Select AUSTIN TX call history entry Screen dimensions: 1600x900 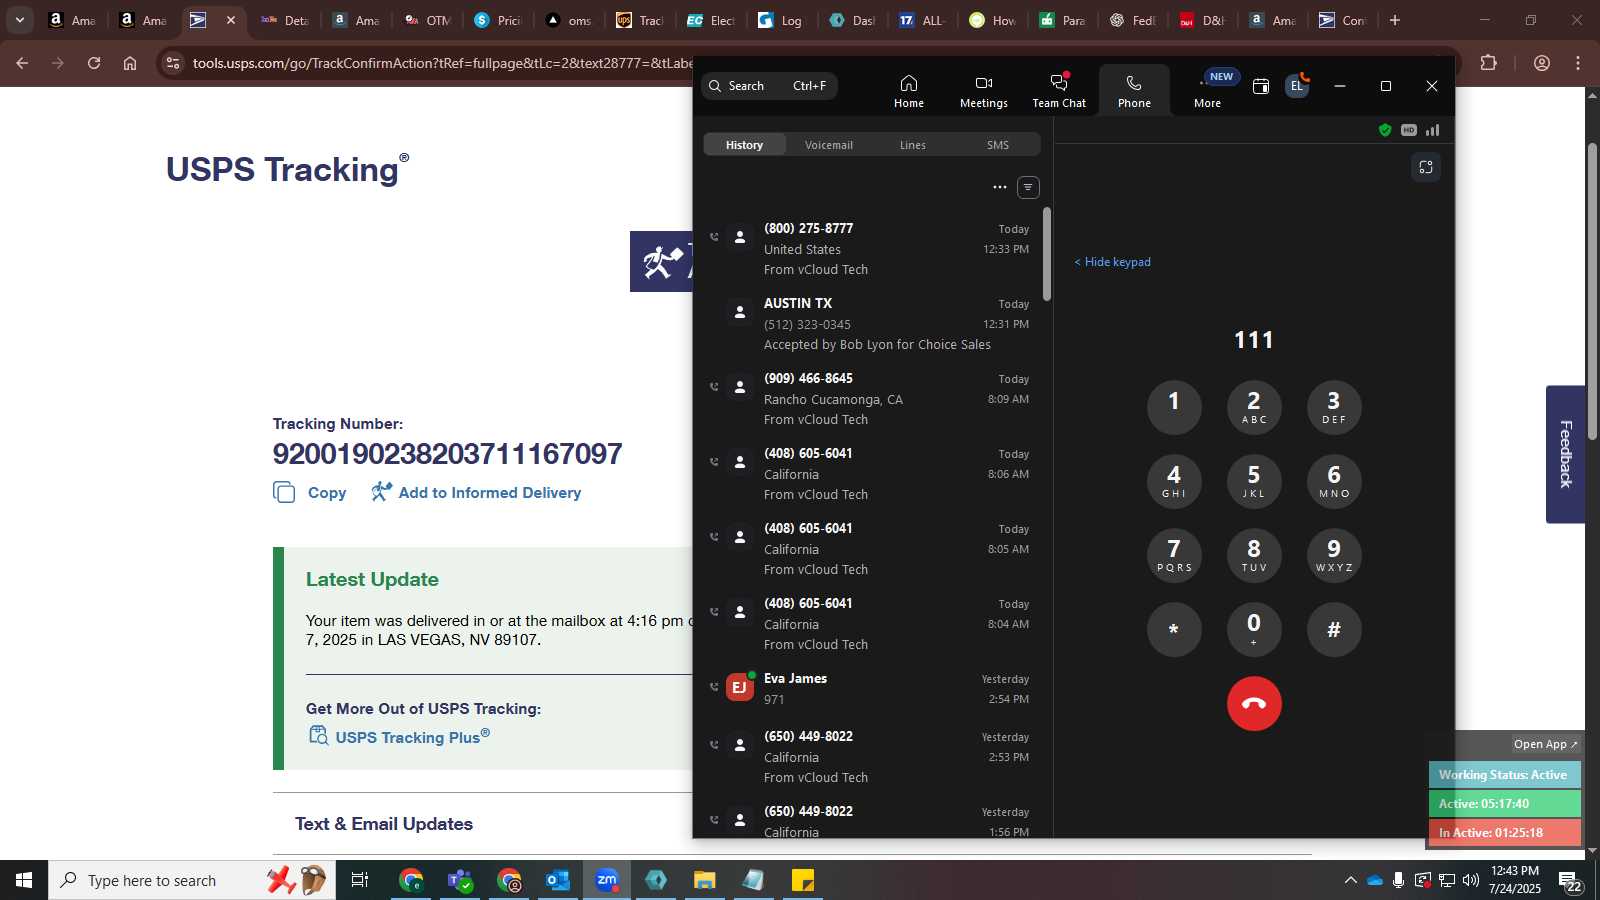pos(870,323)
